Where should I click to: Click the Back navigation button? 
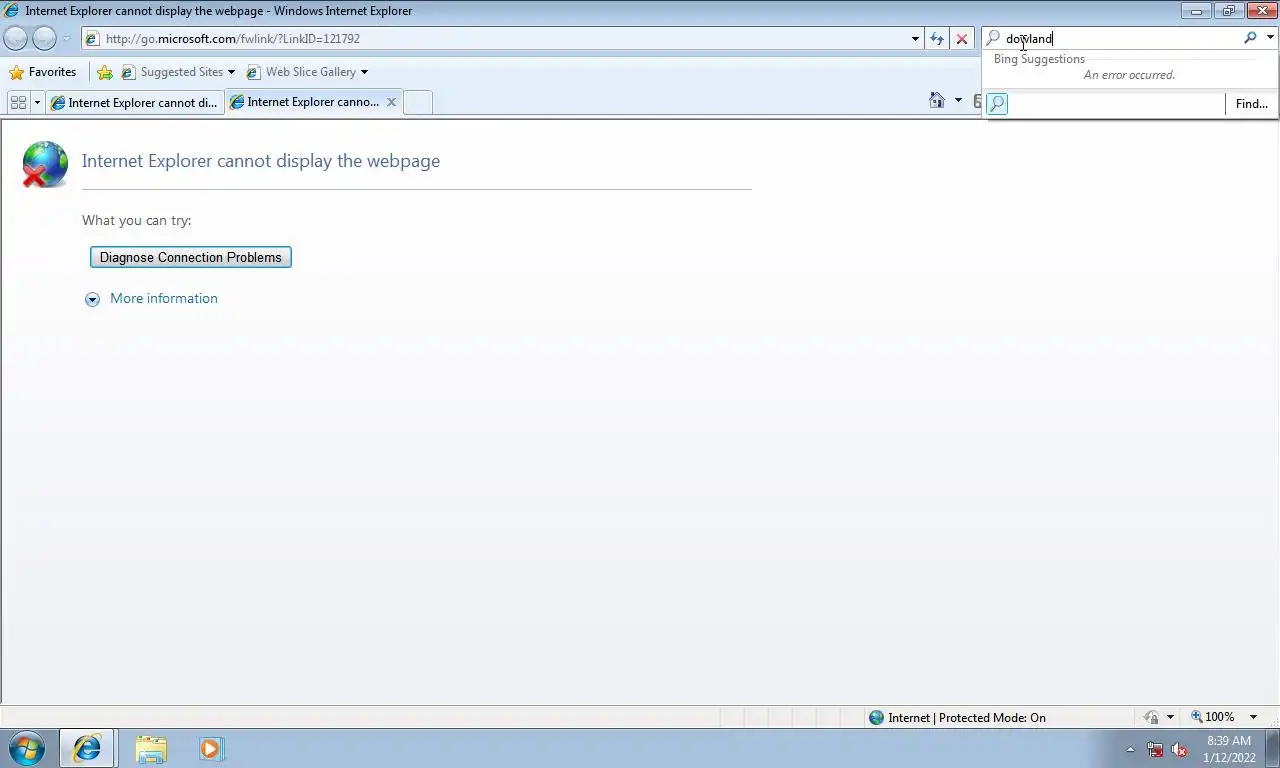point(15,38)
